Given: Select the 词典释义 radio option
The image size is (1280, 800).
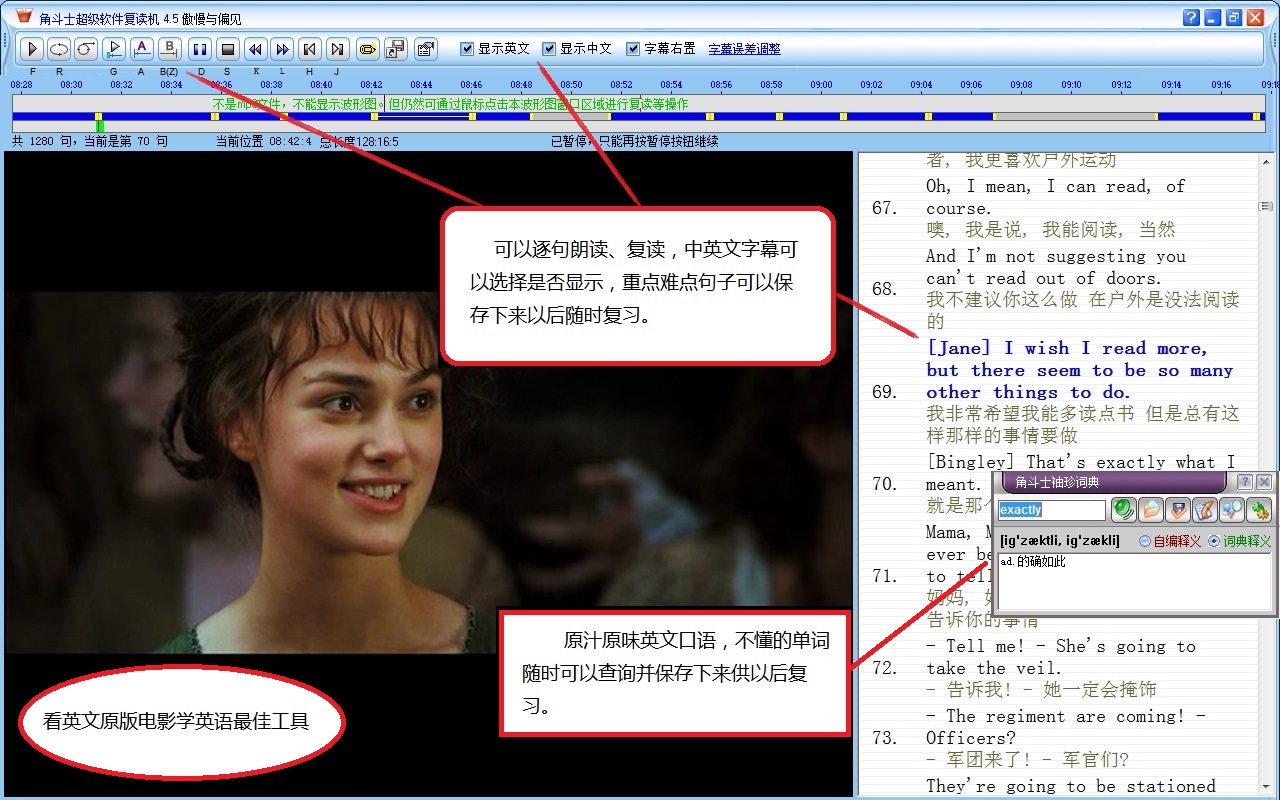Looking at the screenshot, I should coord(1214,541).
